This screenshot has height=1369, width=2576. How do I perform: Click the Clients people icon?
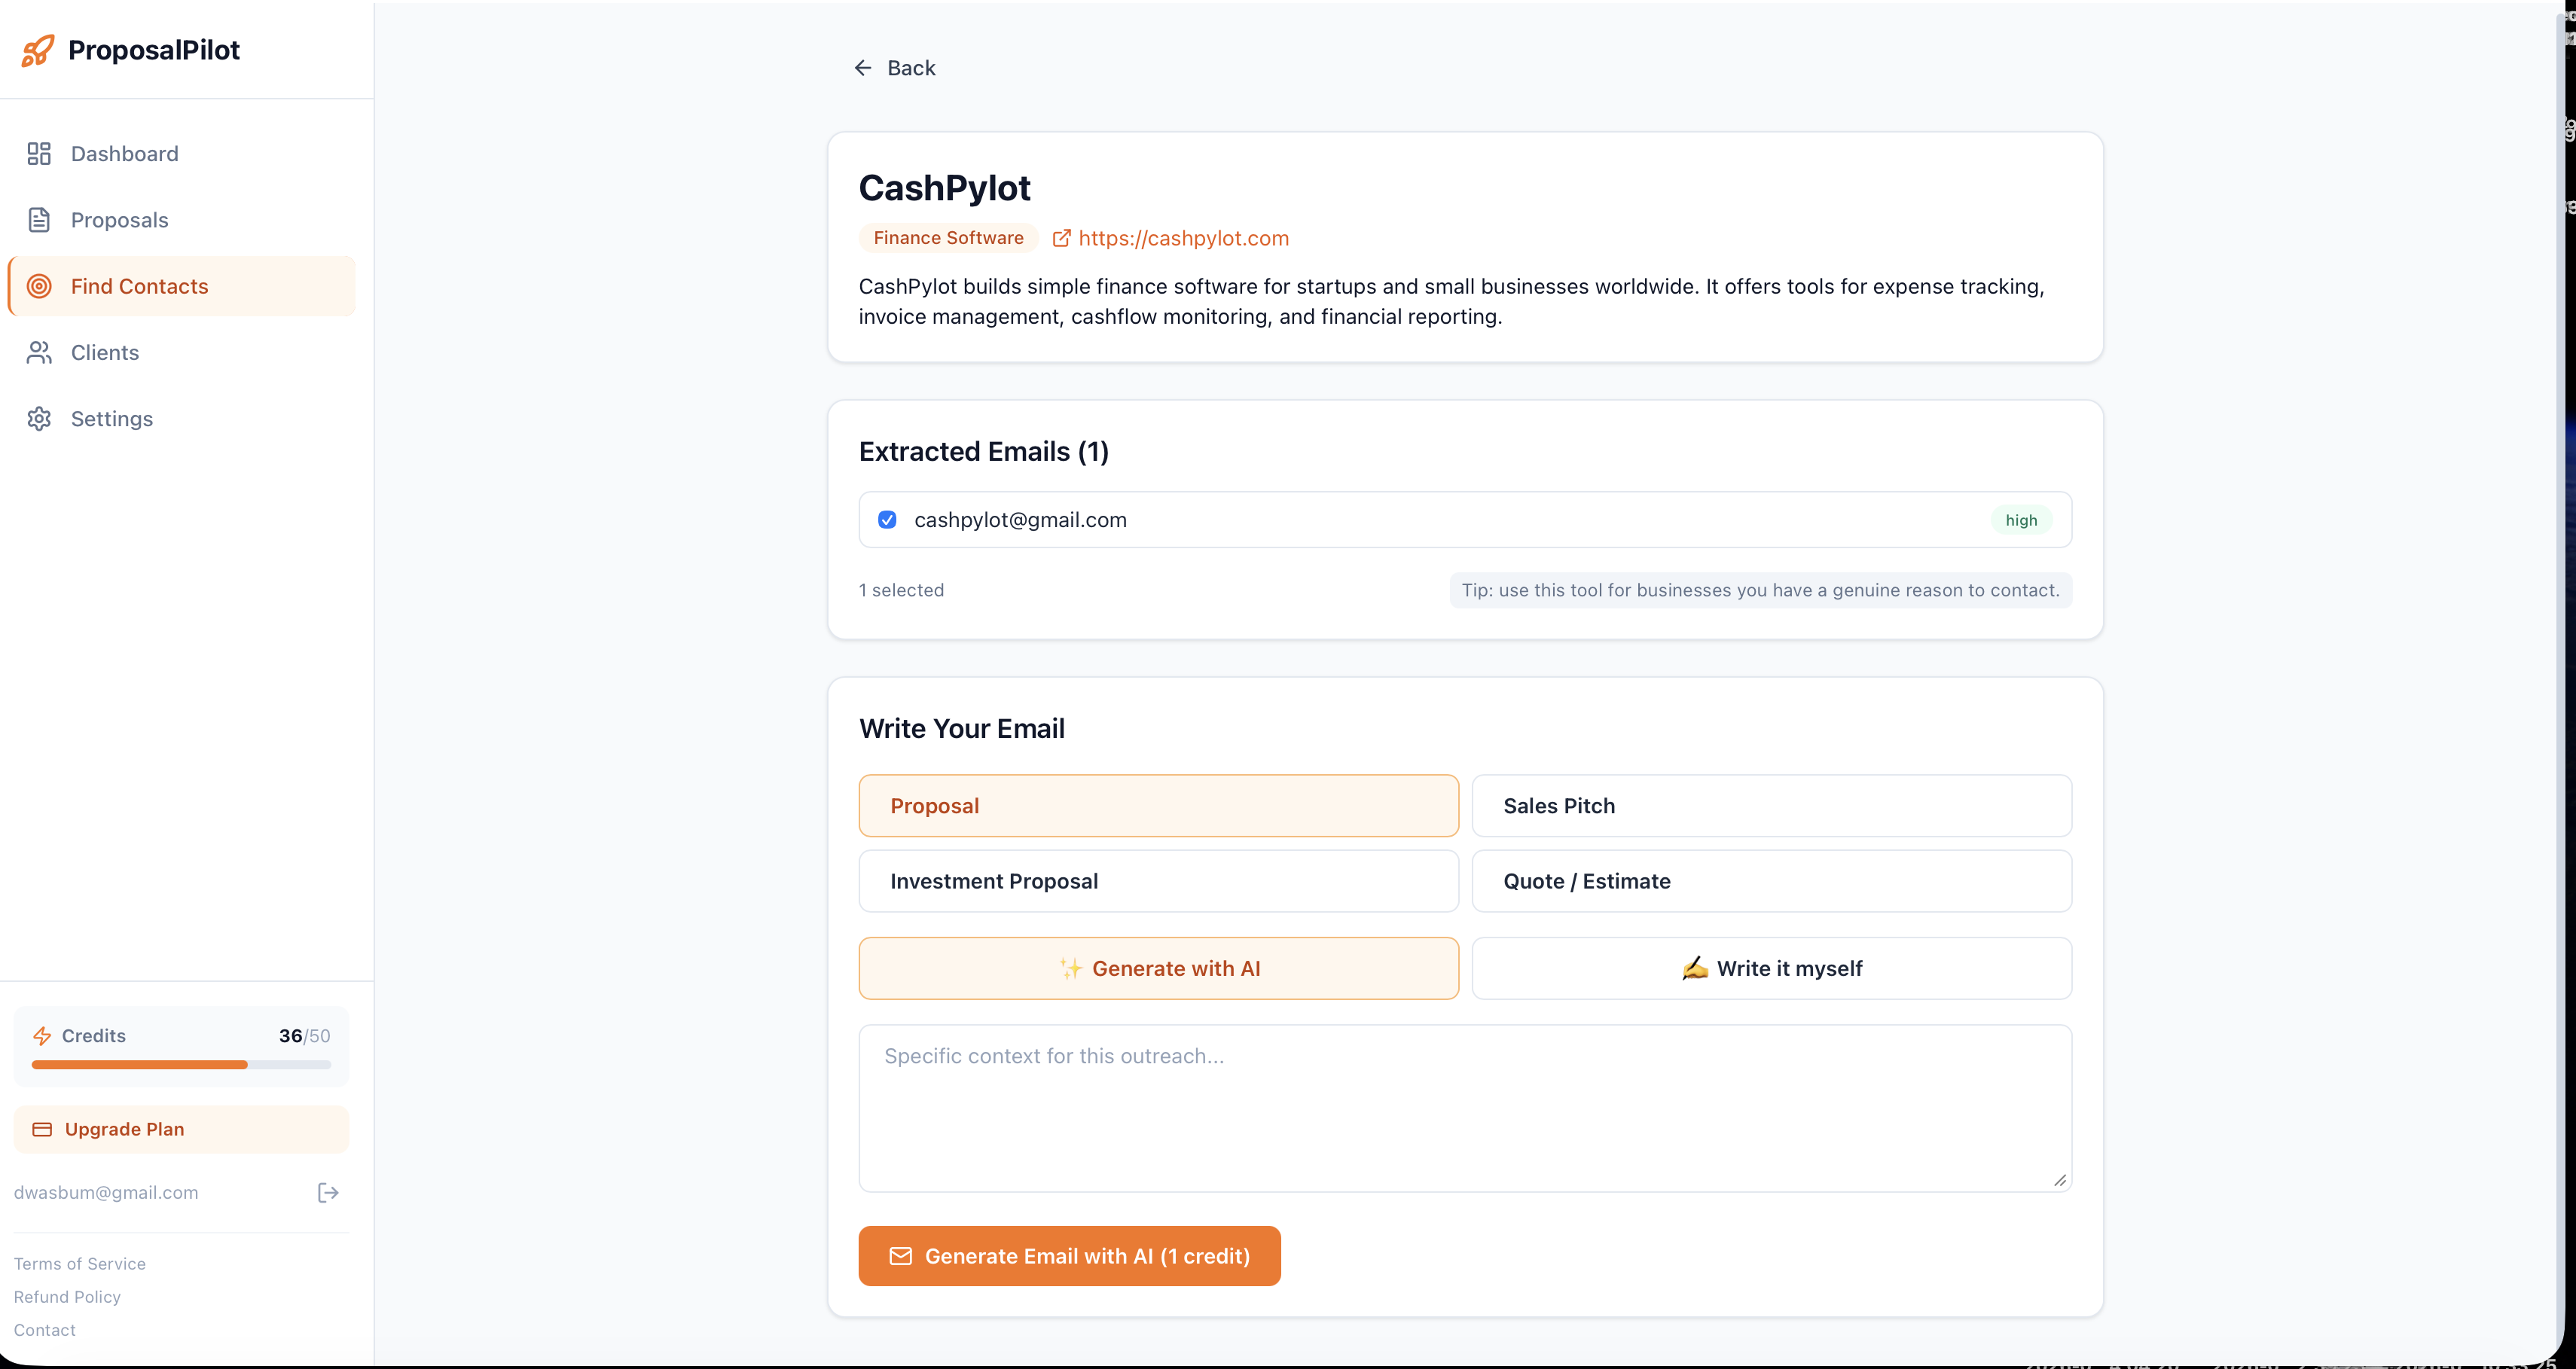click(x=39, y=352)
